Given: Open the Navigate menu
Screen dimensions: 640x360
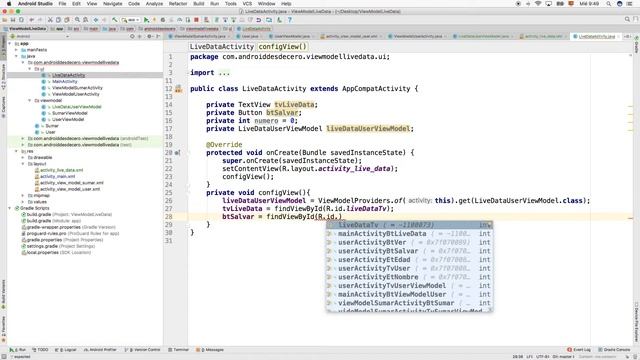Looking at the screenshot, I should tap(112, 4).
